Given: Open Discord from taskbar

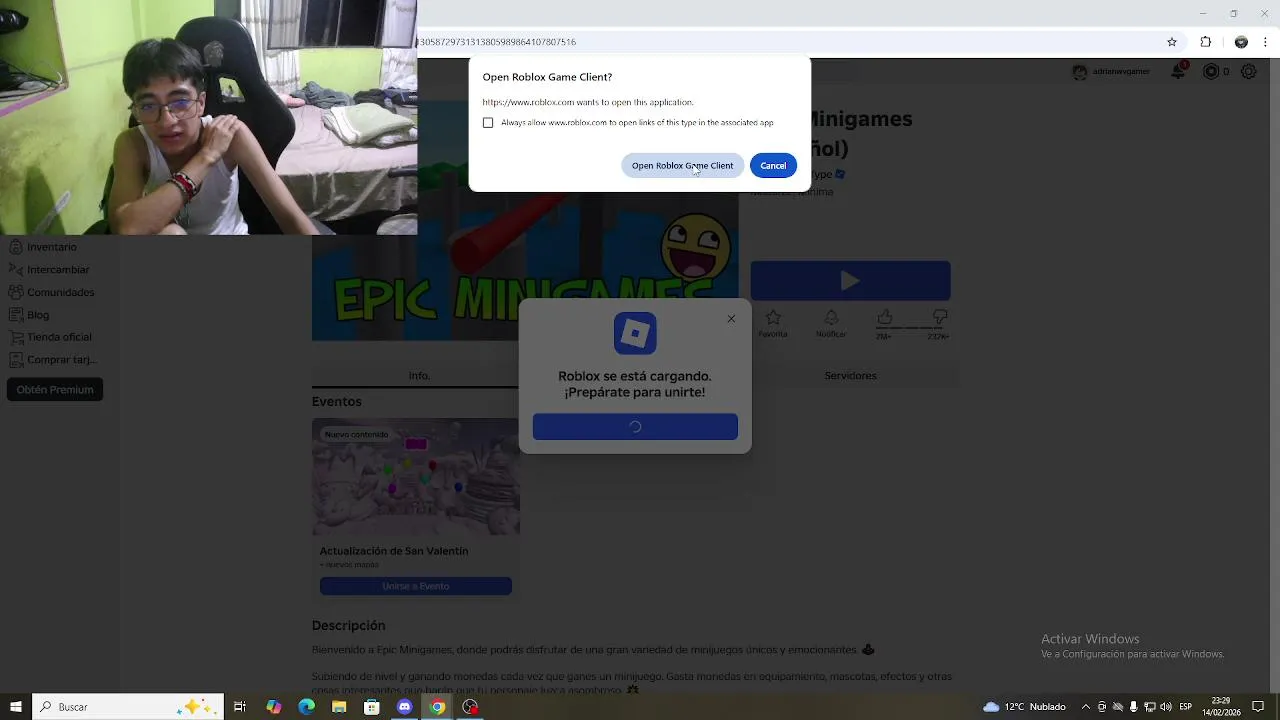Looking at the screenshot, I should click(x=405, y=707).
